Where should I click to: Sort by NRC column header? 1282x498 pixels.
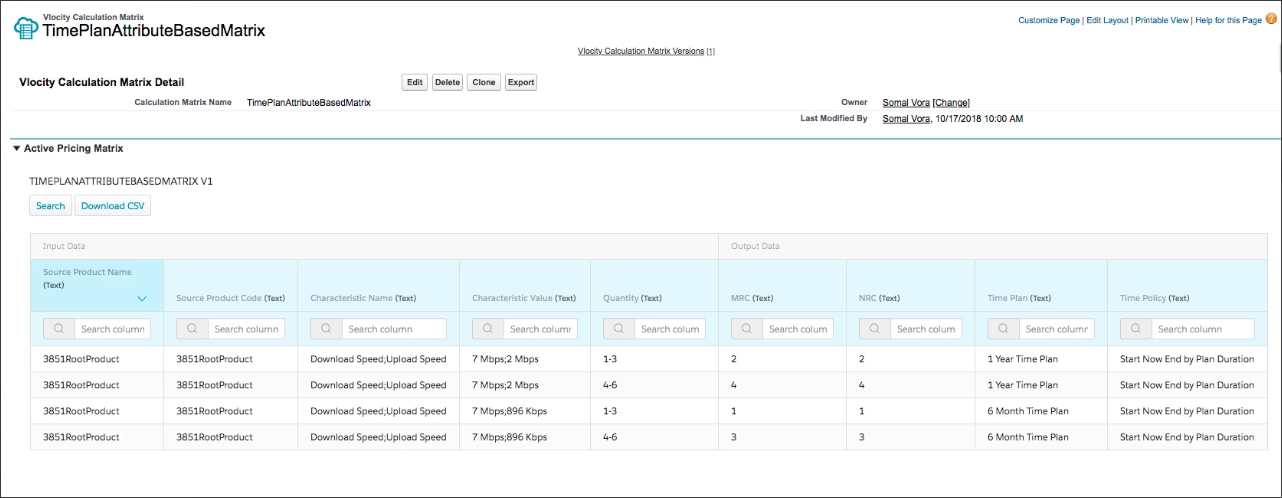tap(879, 298)
